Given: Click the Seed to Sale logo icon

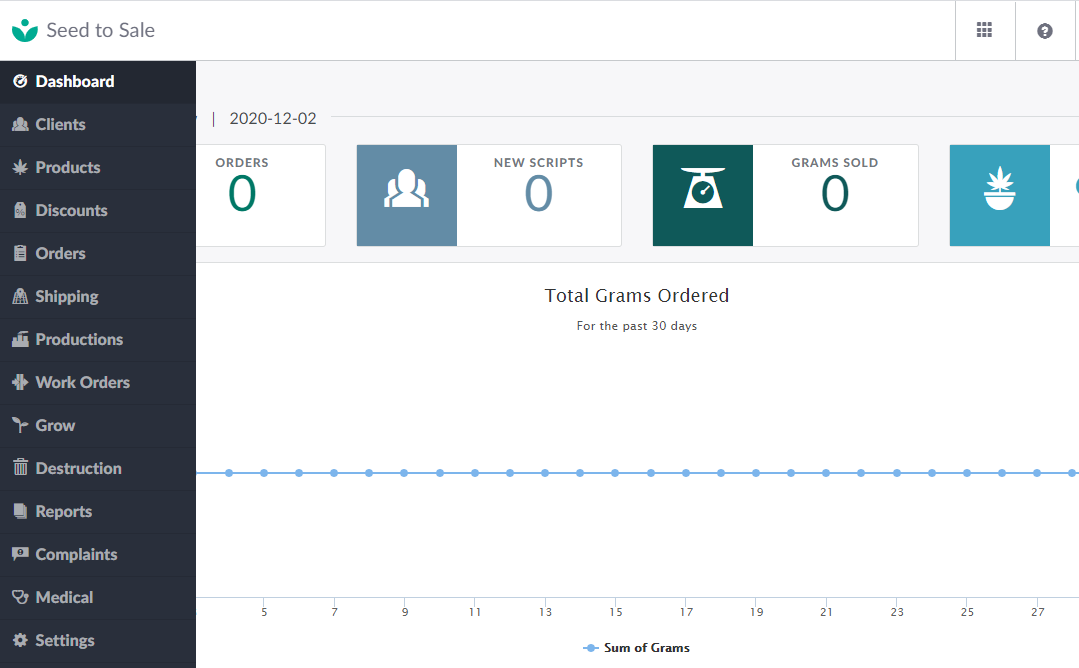Looking at the screenshot, I should tap(25, 30).
